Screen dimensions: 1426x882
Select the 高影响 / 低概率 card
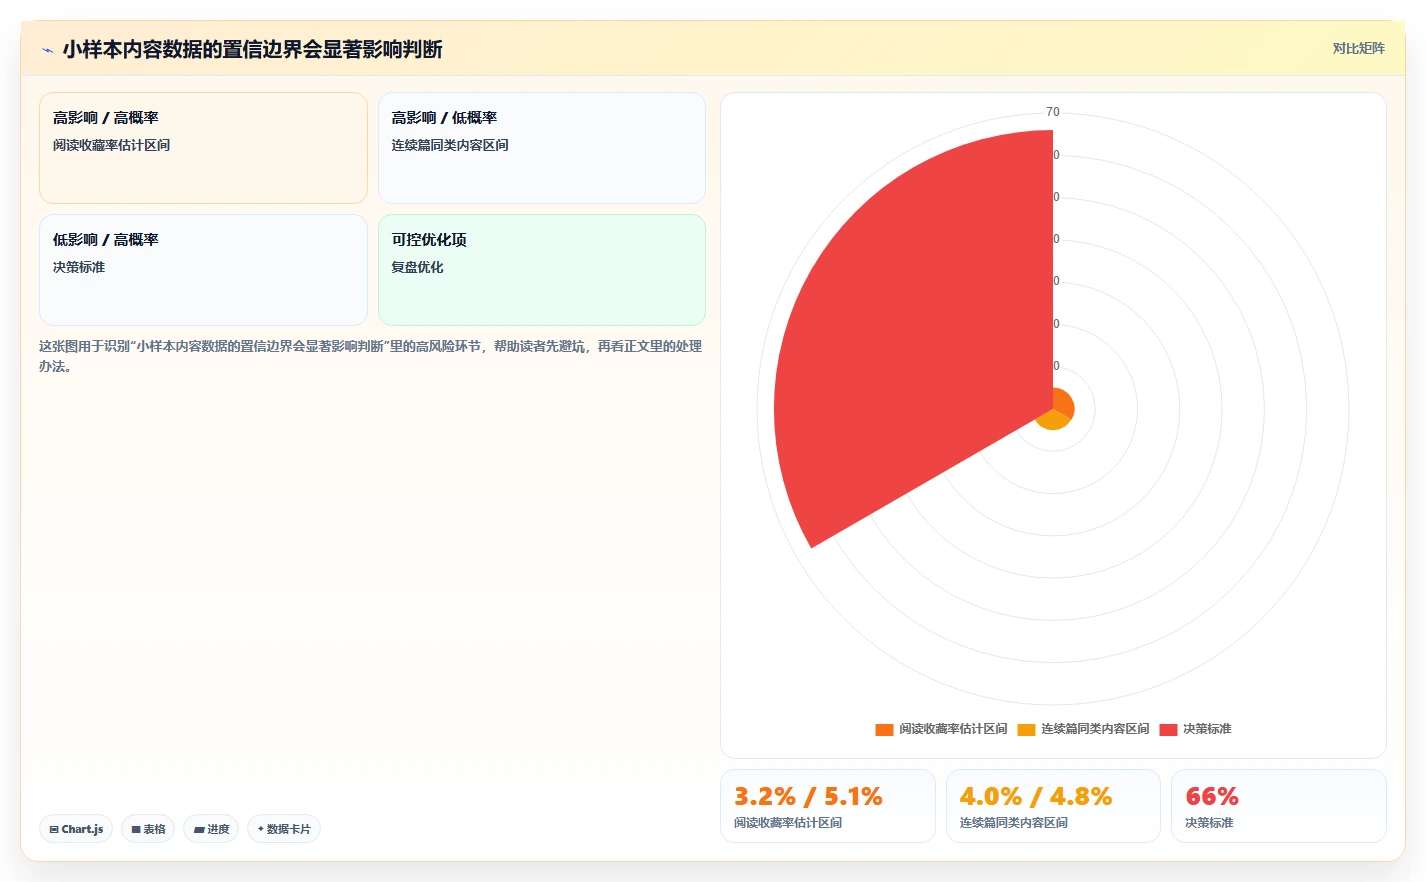542,148
